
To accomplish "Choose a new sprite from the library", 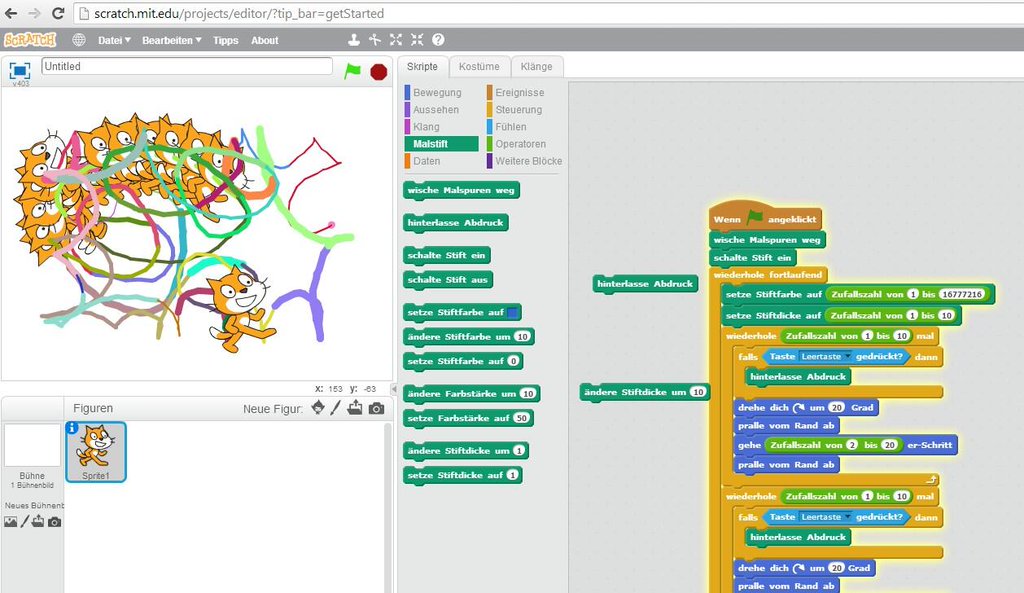I will click(x=318, y=408).
